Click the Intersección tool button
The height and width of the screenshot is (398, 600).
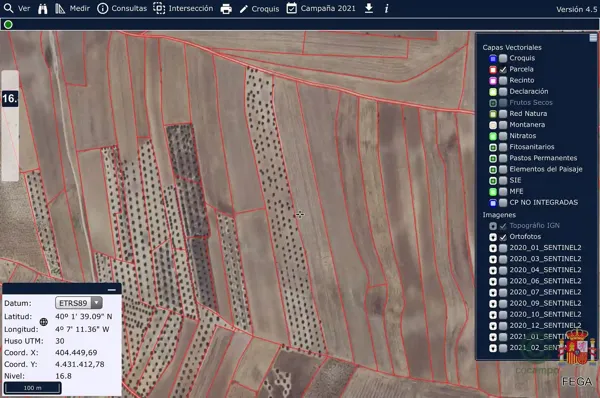click(x=183, y=8)
